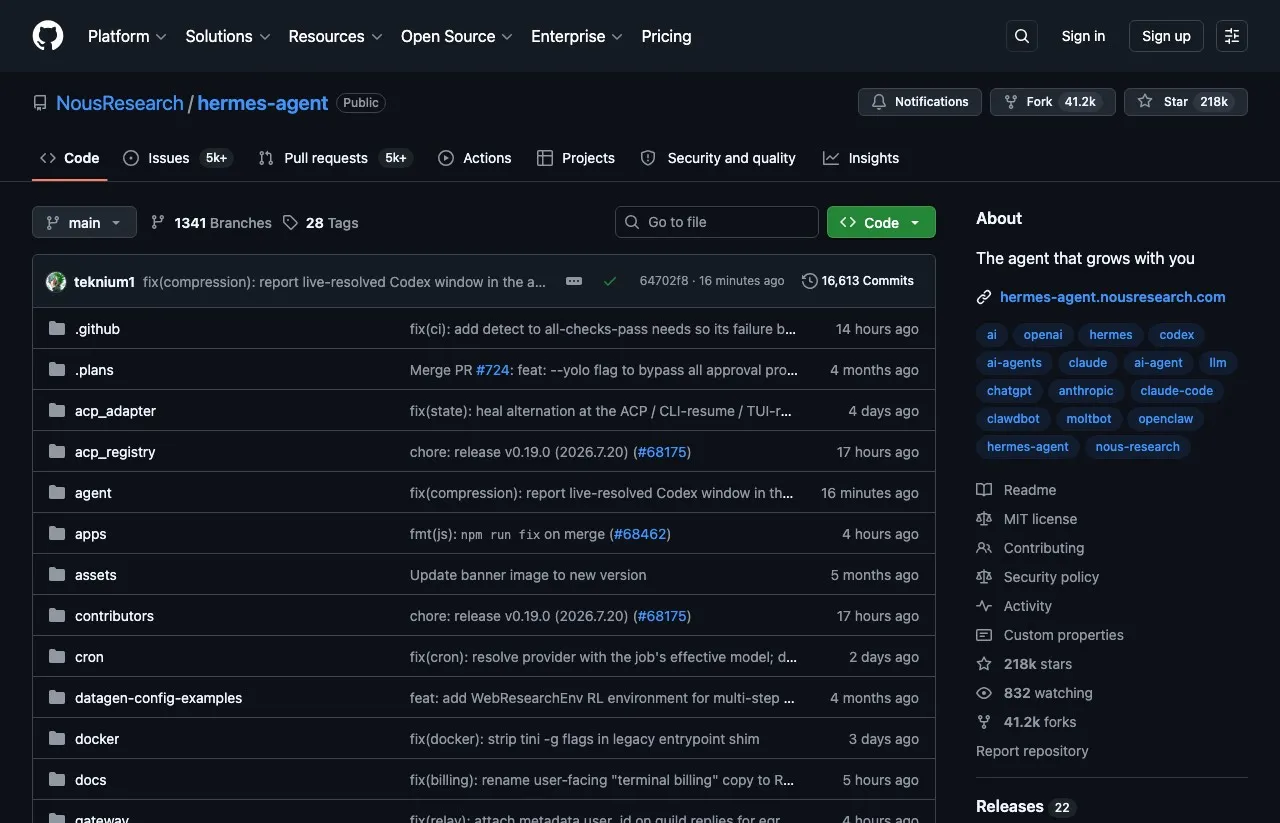Click teknium1's avatar in commit bar
This screenshot has height=823, width=1280.
56,282
